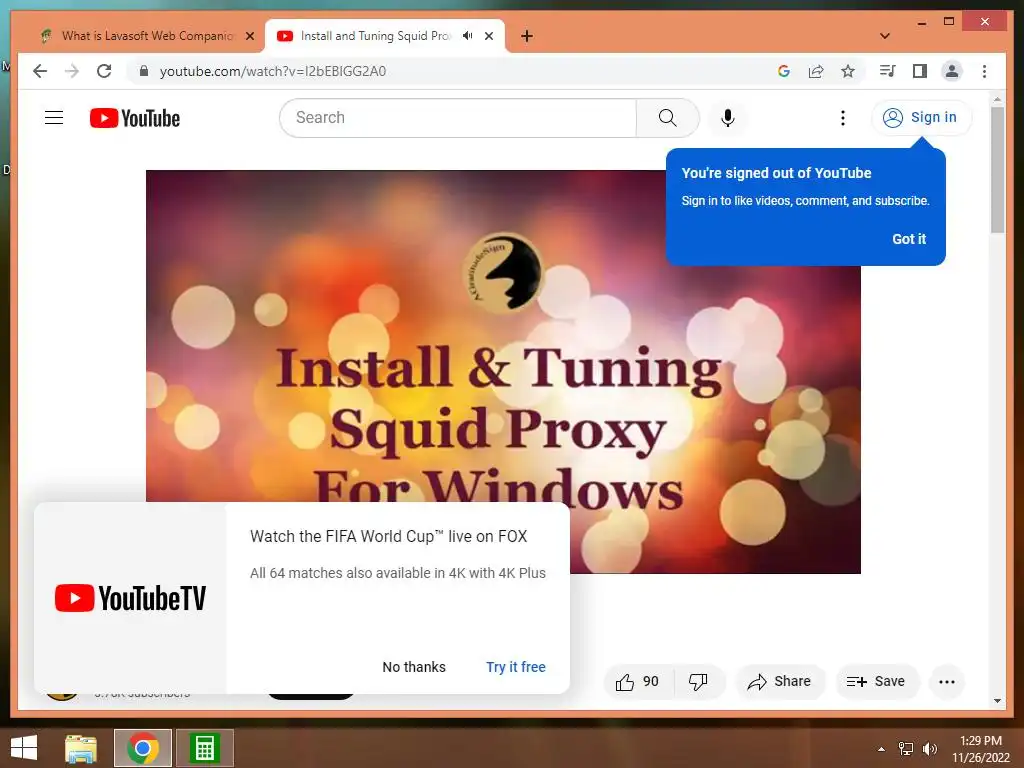The image size is (1024, 768).
Task: Click the Sign in button
Action: [921, 118]
